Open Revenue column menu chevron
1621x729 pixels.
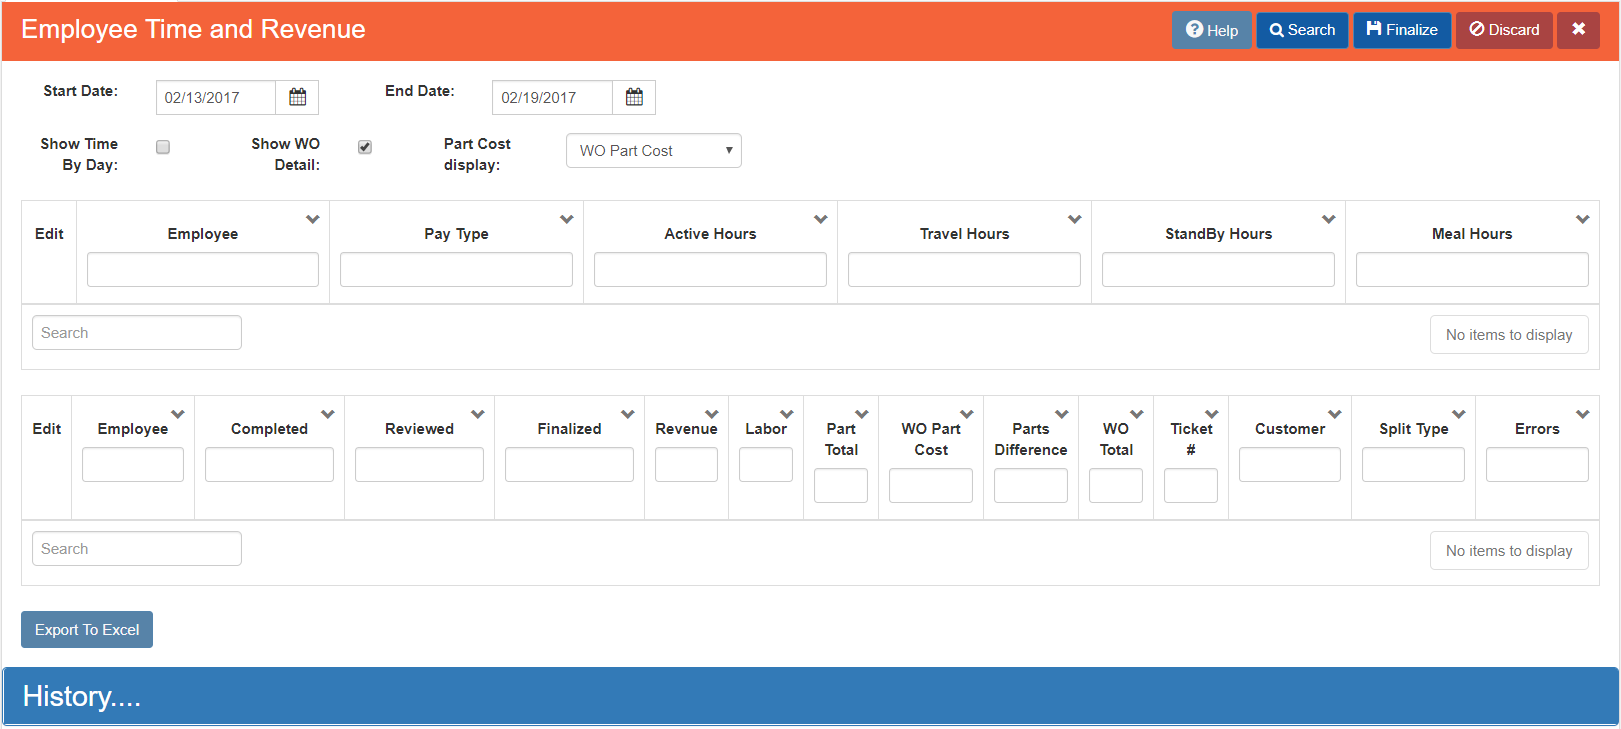click(x=712, y=414)
